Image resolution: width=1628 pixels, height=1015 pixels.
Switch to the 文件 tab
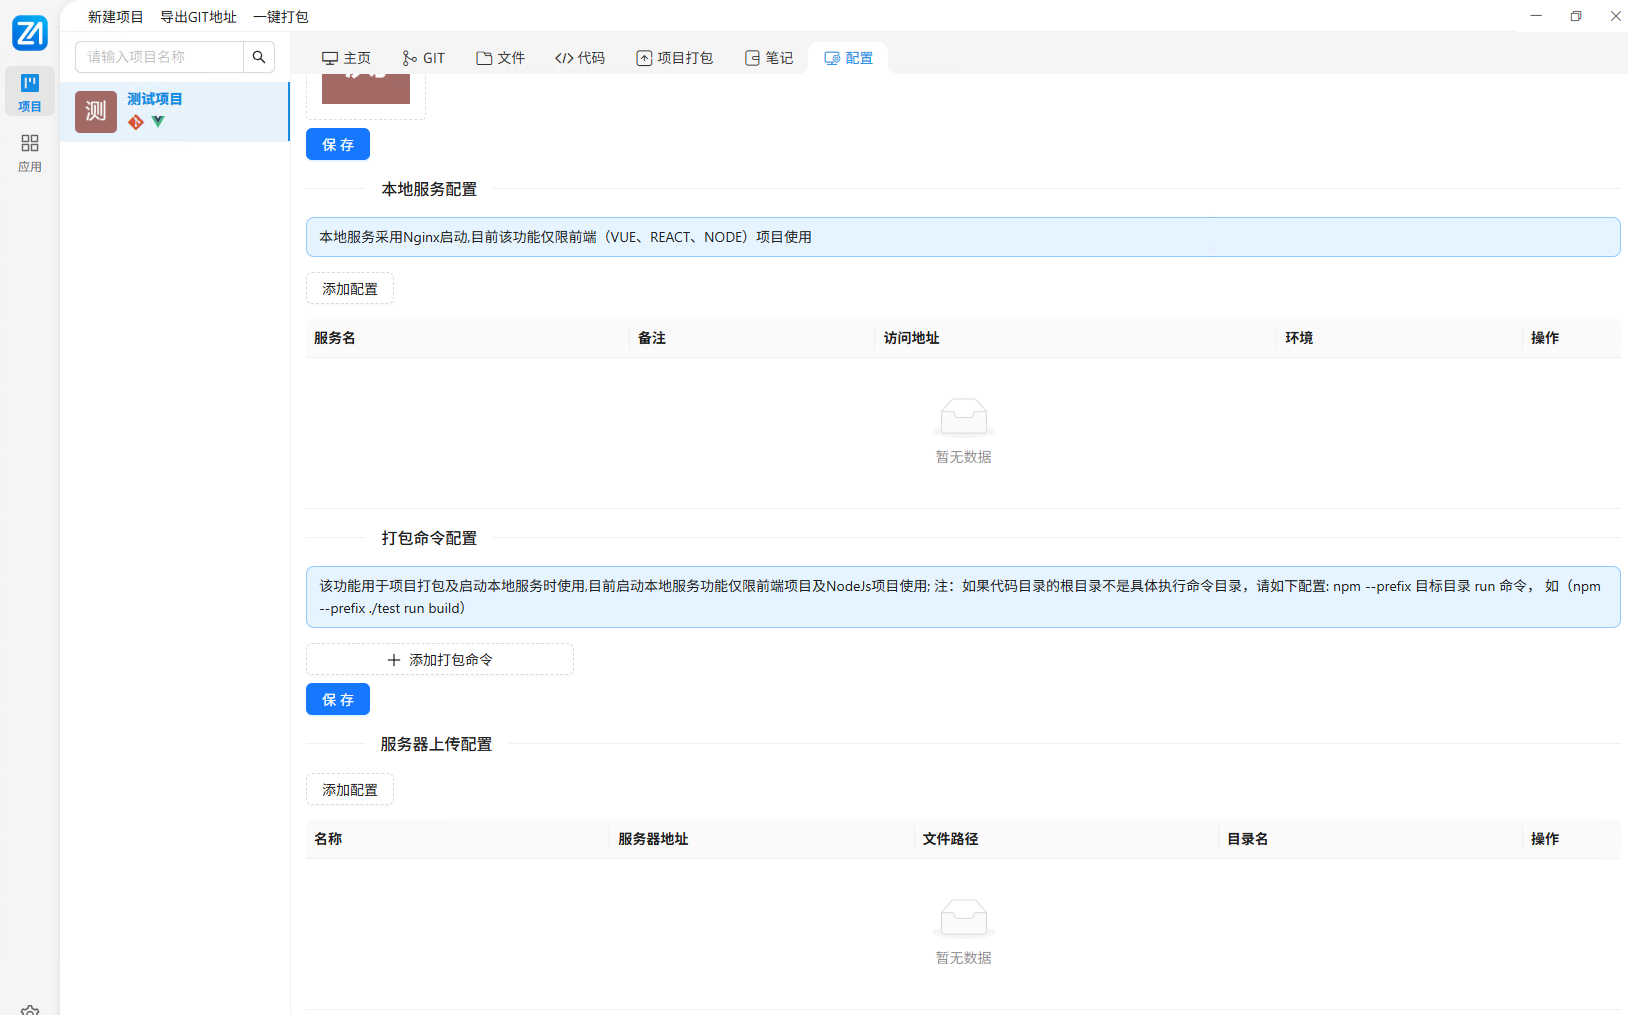[x=500, y=58]
